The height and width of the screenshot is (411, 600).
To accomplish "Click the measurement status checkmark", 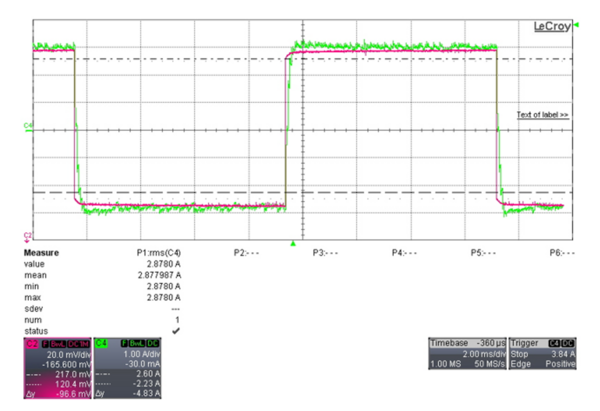I will [x=177, y=330].
